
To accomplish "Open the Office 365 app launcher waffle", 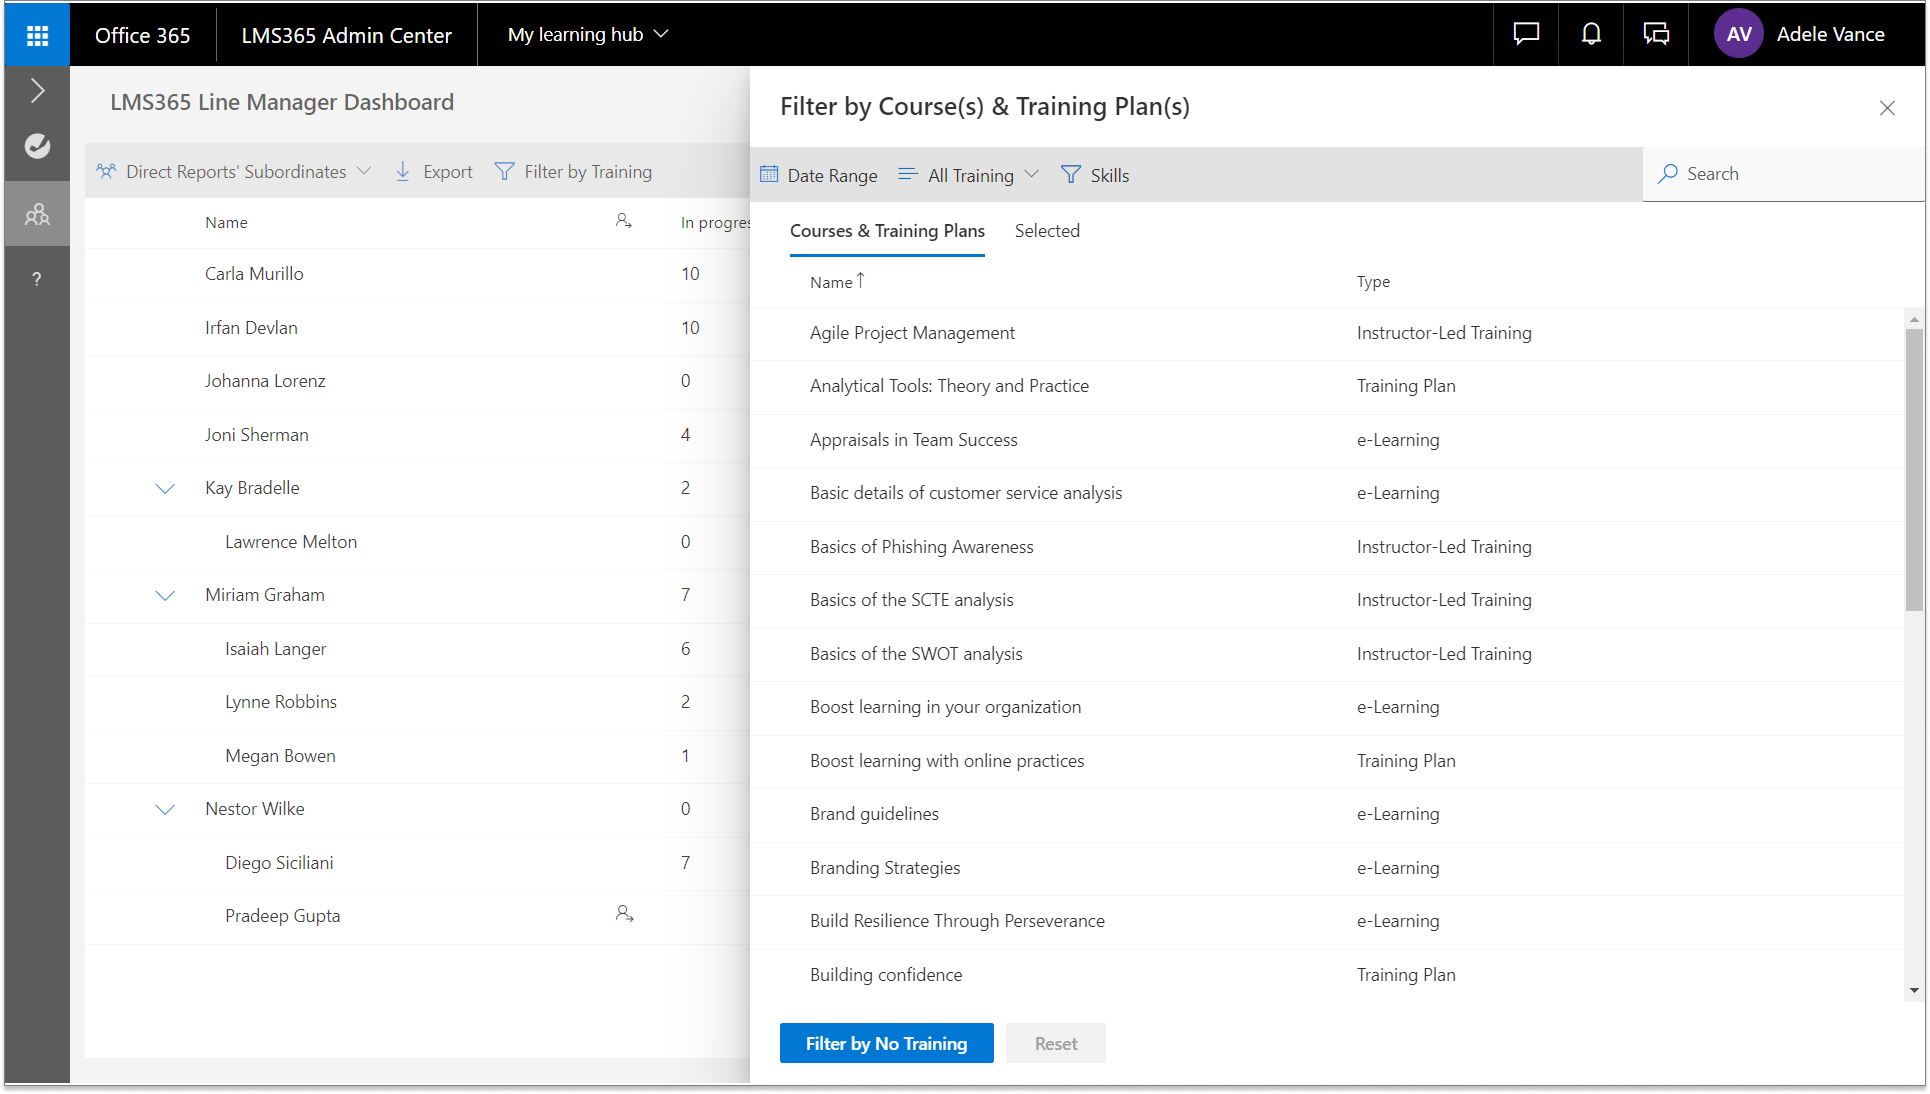I will [37, 36].
